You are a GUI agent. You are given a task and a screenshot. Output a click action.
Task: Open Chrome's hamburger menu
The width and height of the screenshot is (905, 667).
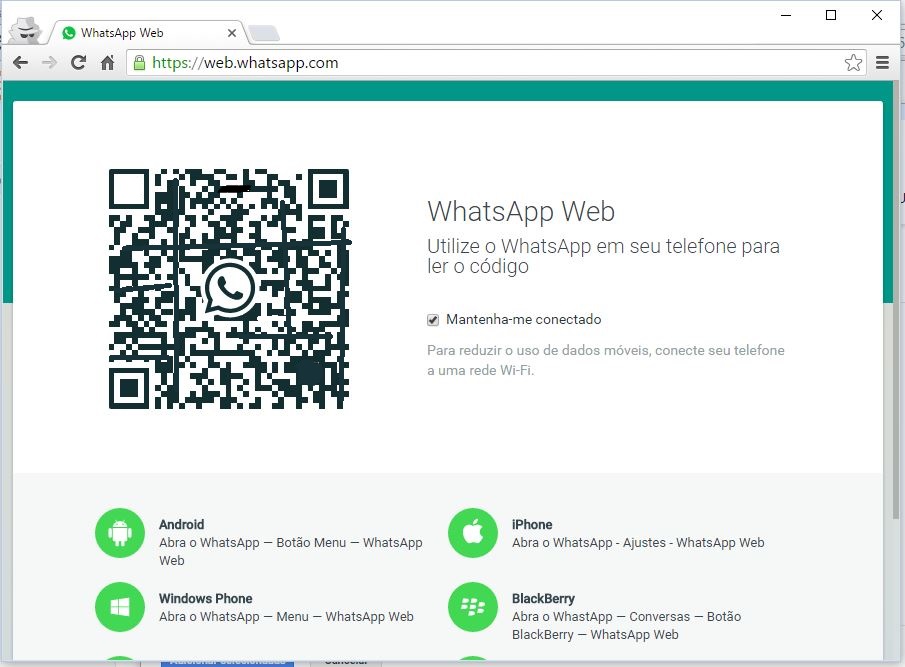pyautogui.click(x=883, y=62)
